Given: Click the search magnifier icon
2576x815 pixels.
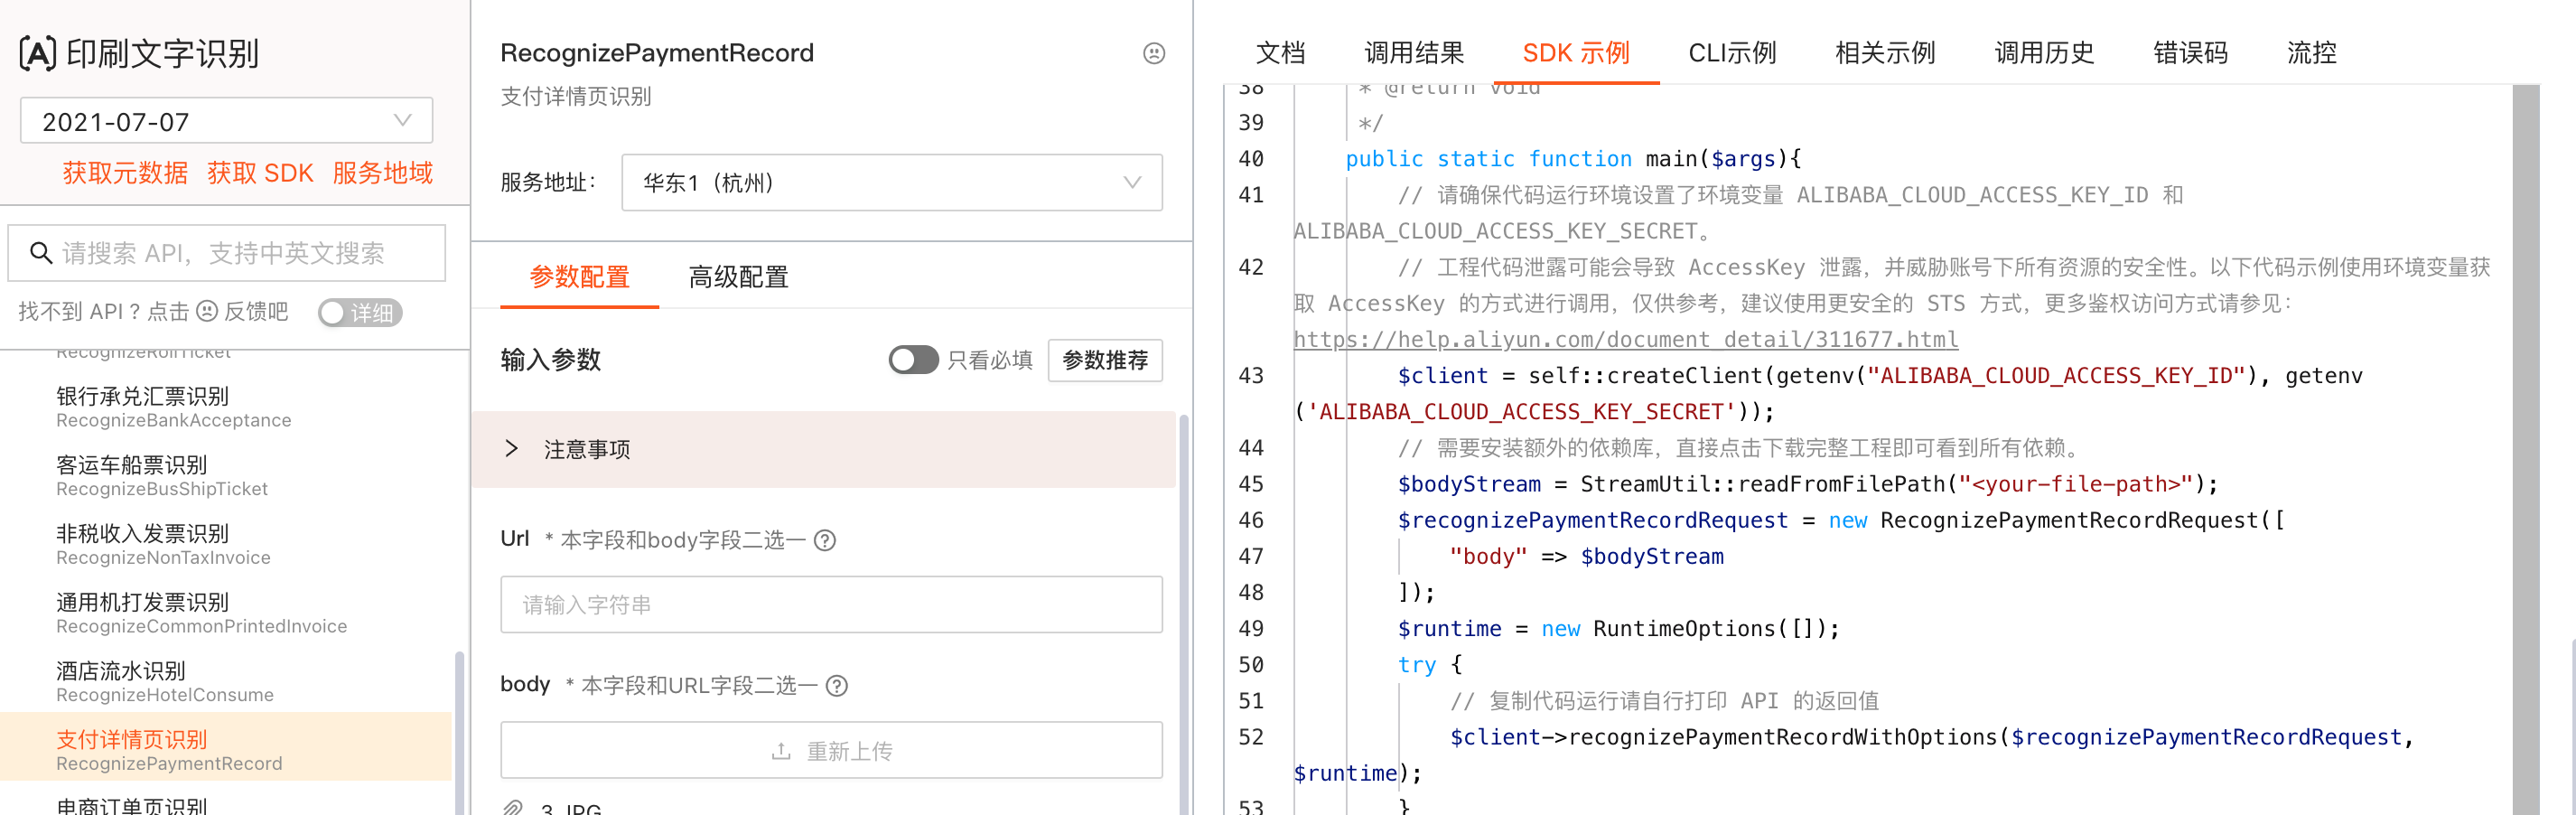Looking at the screenshot, I should coord(41,253).
